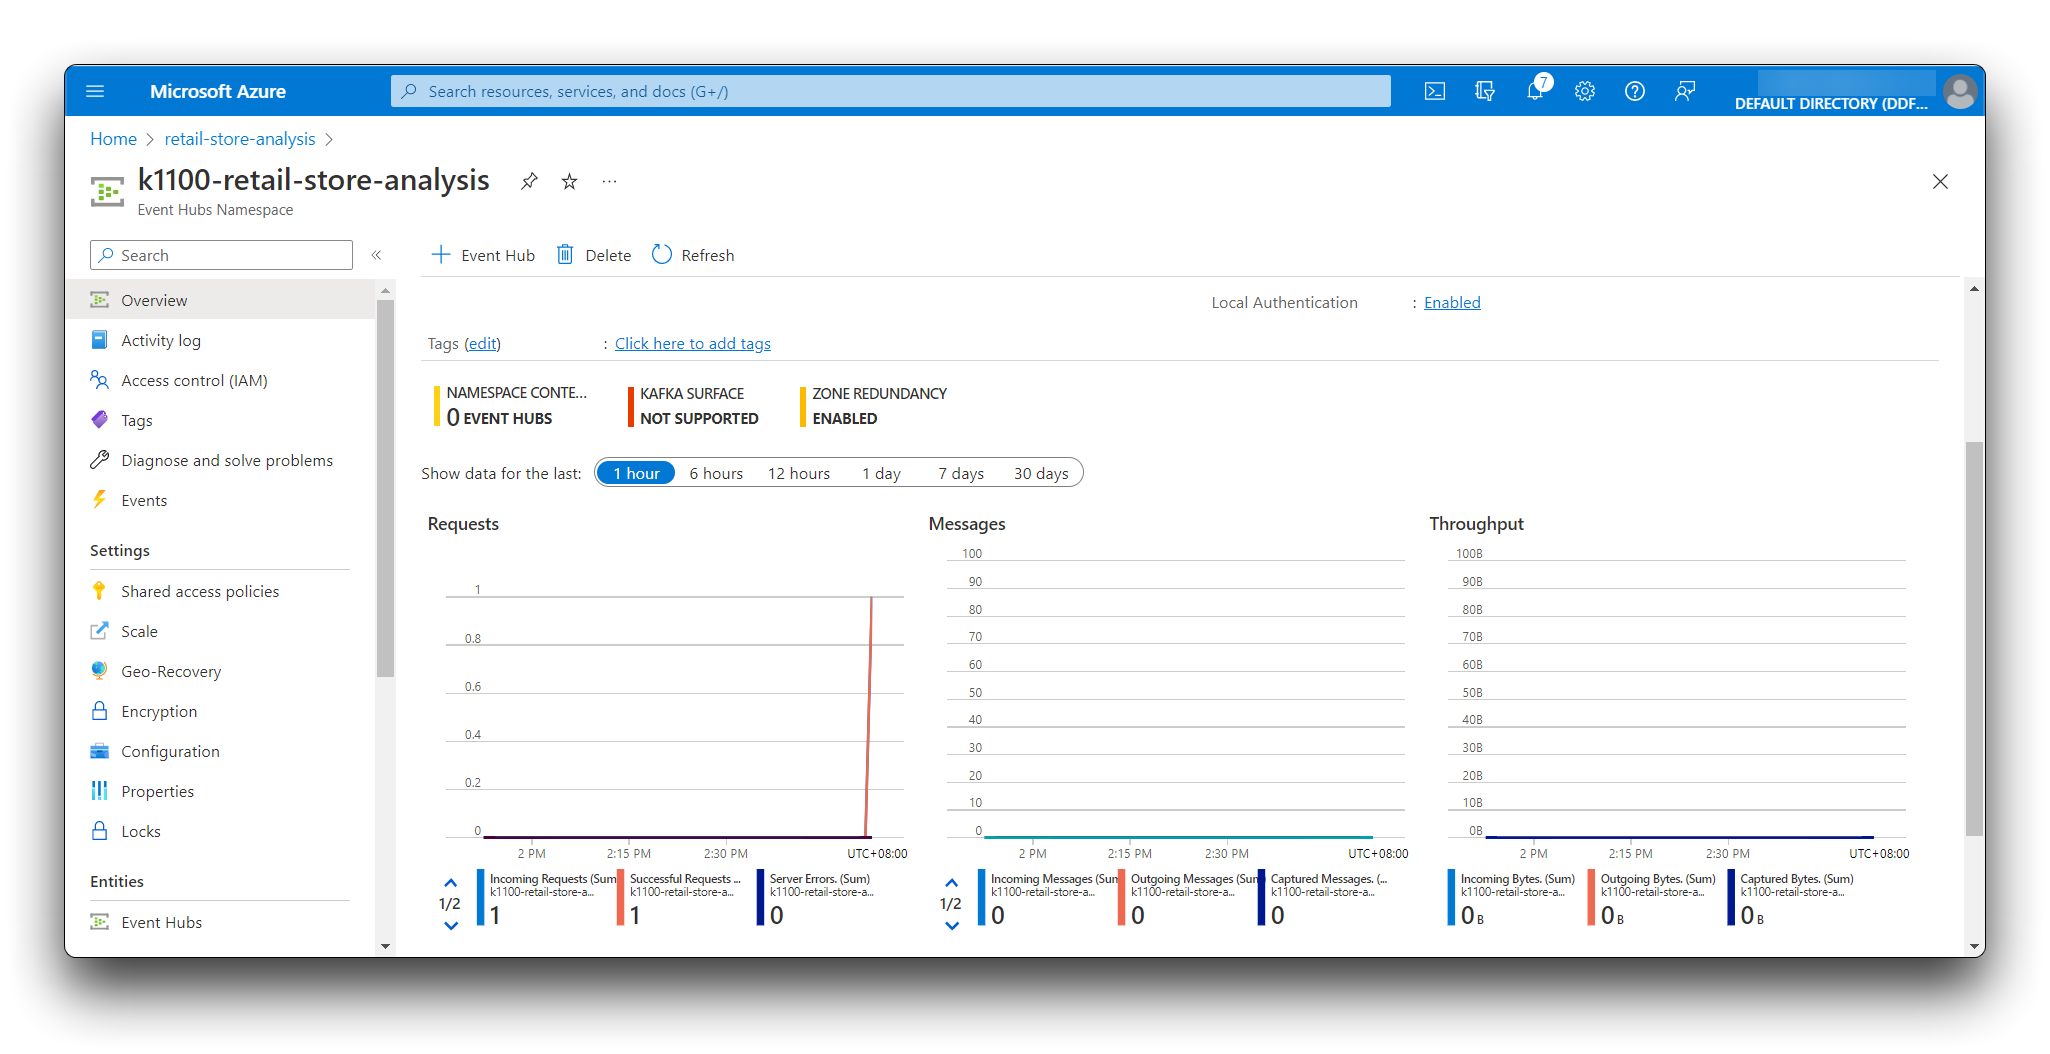The height and width of the screenshot is (1054, 2050).
Task: Click the Successful Requests legend entry
Action: pyautogui.click(x=682, y=898)
